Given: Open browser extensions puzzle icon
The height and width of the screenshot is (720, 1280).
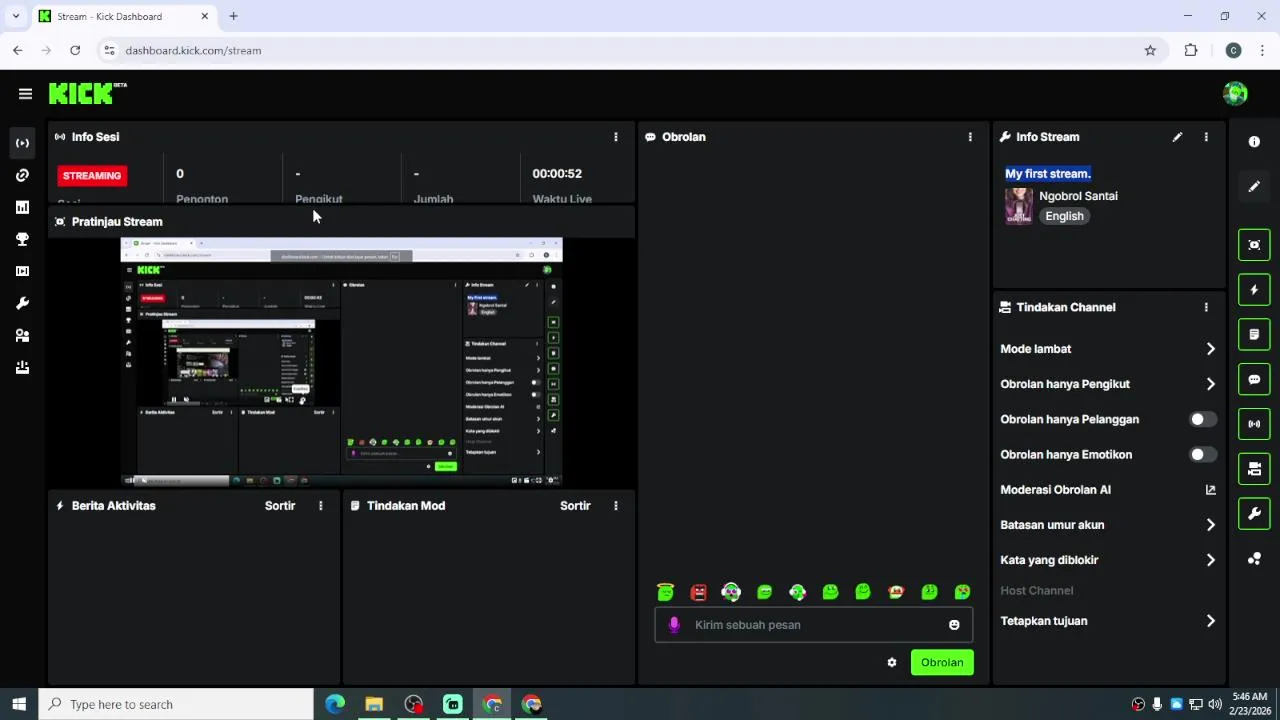Looking at the screenshot, I should tap(1191, 50).
